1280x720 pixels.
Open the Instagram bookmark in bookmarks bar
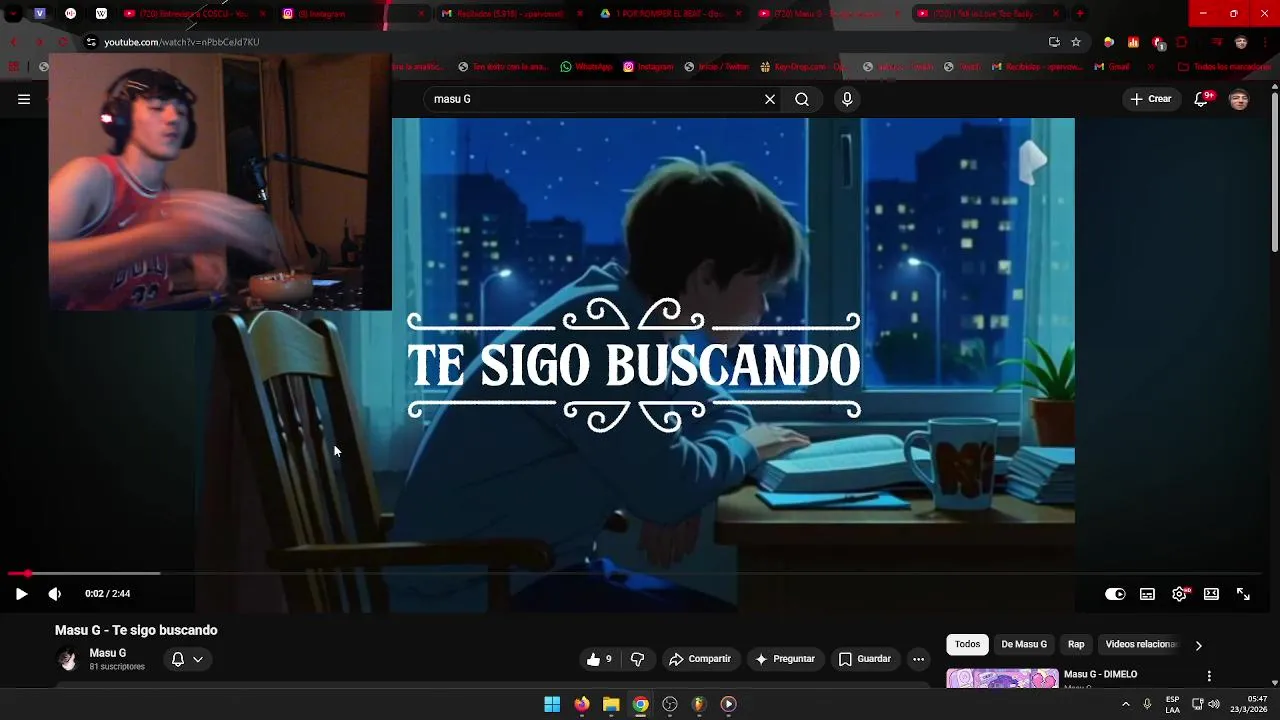point(648,67)
